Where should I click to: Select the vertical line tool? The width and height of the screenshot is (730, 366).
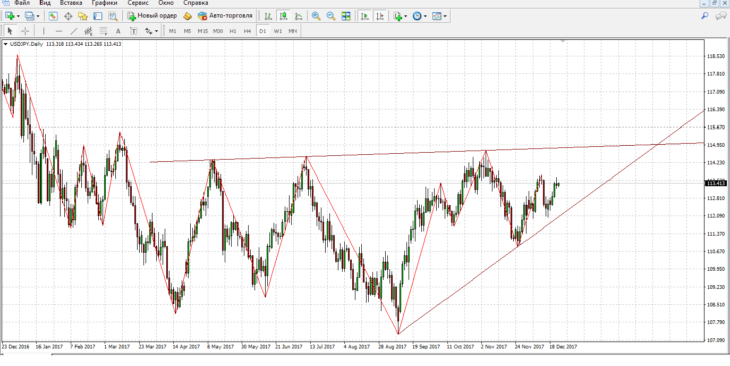pyautogui.click(x=44, y=31)
